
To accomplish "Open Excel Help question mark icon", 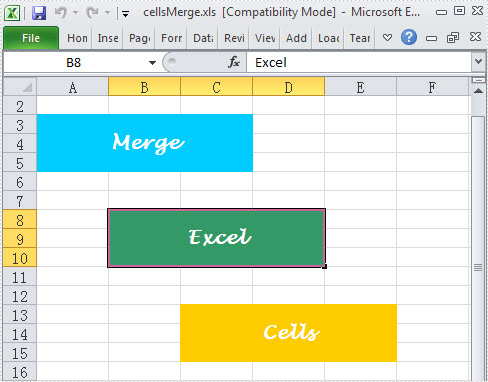I will (x=409, y=37).
